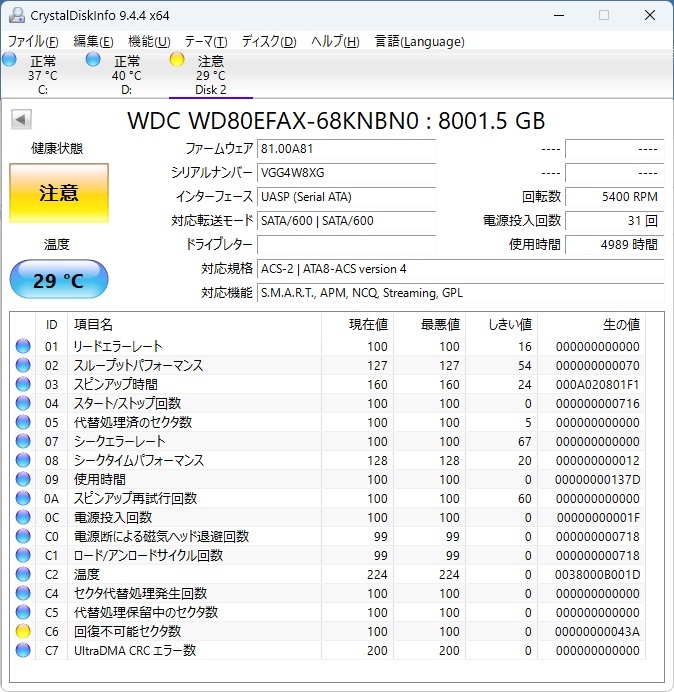Click status orb of row C5 代替処理保留中のセクタ数
Viewport: 674px width, 692px height.
[x=23, y=612]
